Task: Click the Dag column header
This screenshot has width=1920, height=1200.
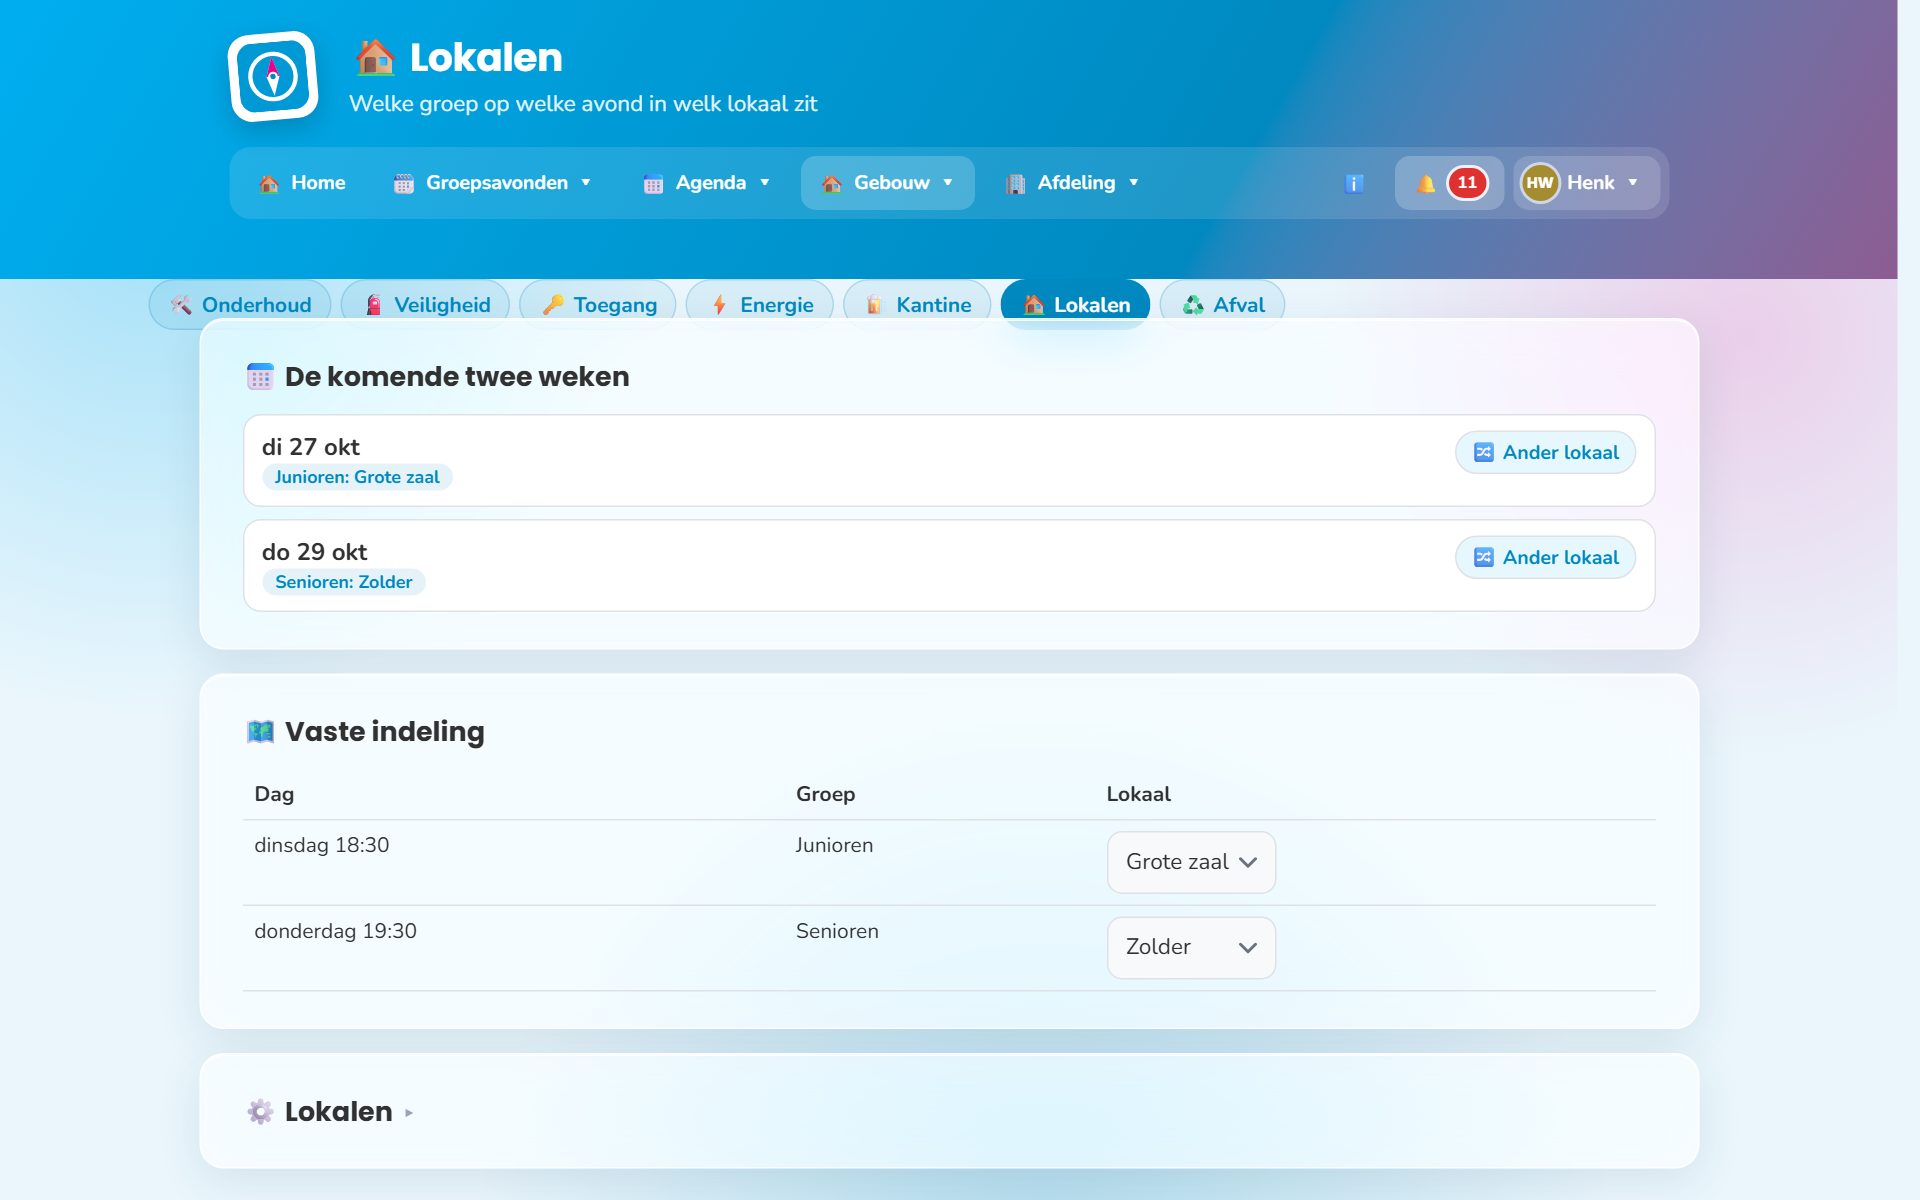Action: click(274, 795)
